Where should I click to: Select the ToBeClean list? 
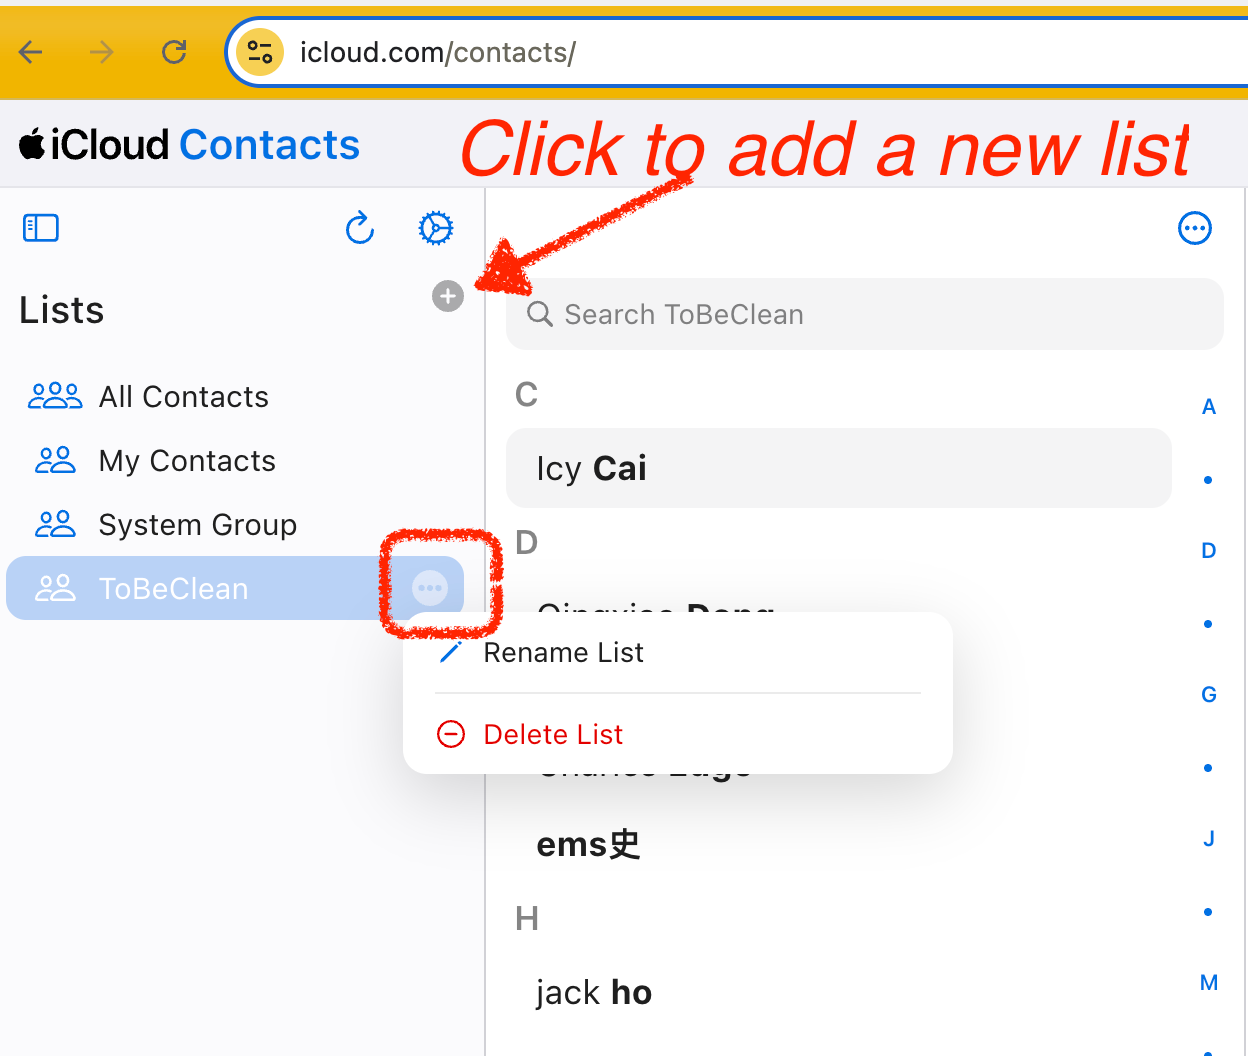pyautogui.click(x=235, y=588)
